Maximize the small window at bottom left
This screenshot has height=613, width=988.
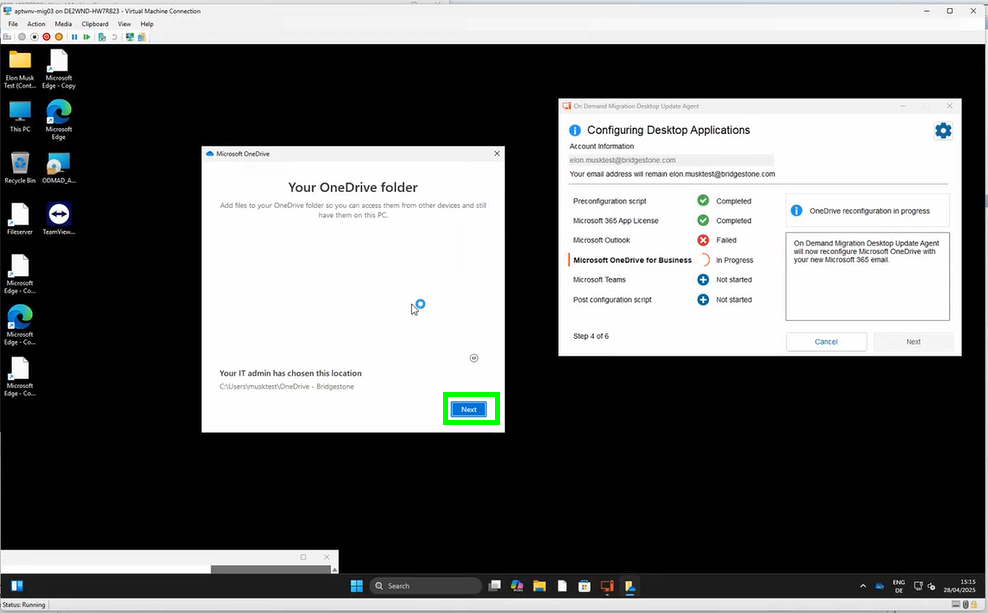point(303,557)
